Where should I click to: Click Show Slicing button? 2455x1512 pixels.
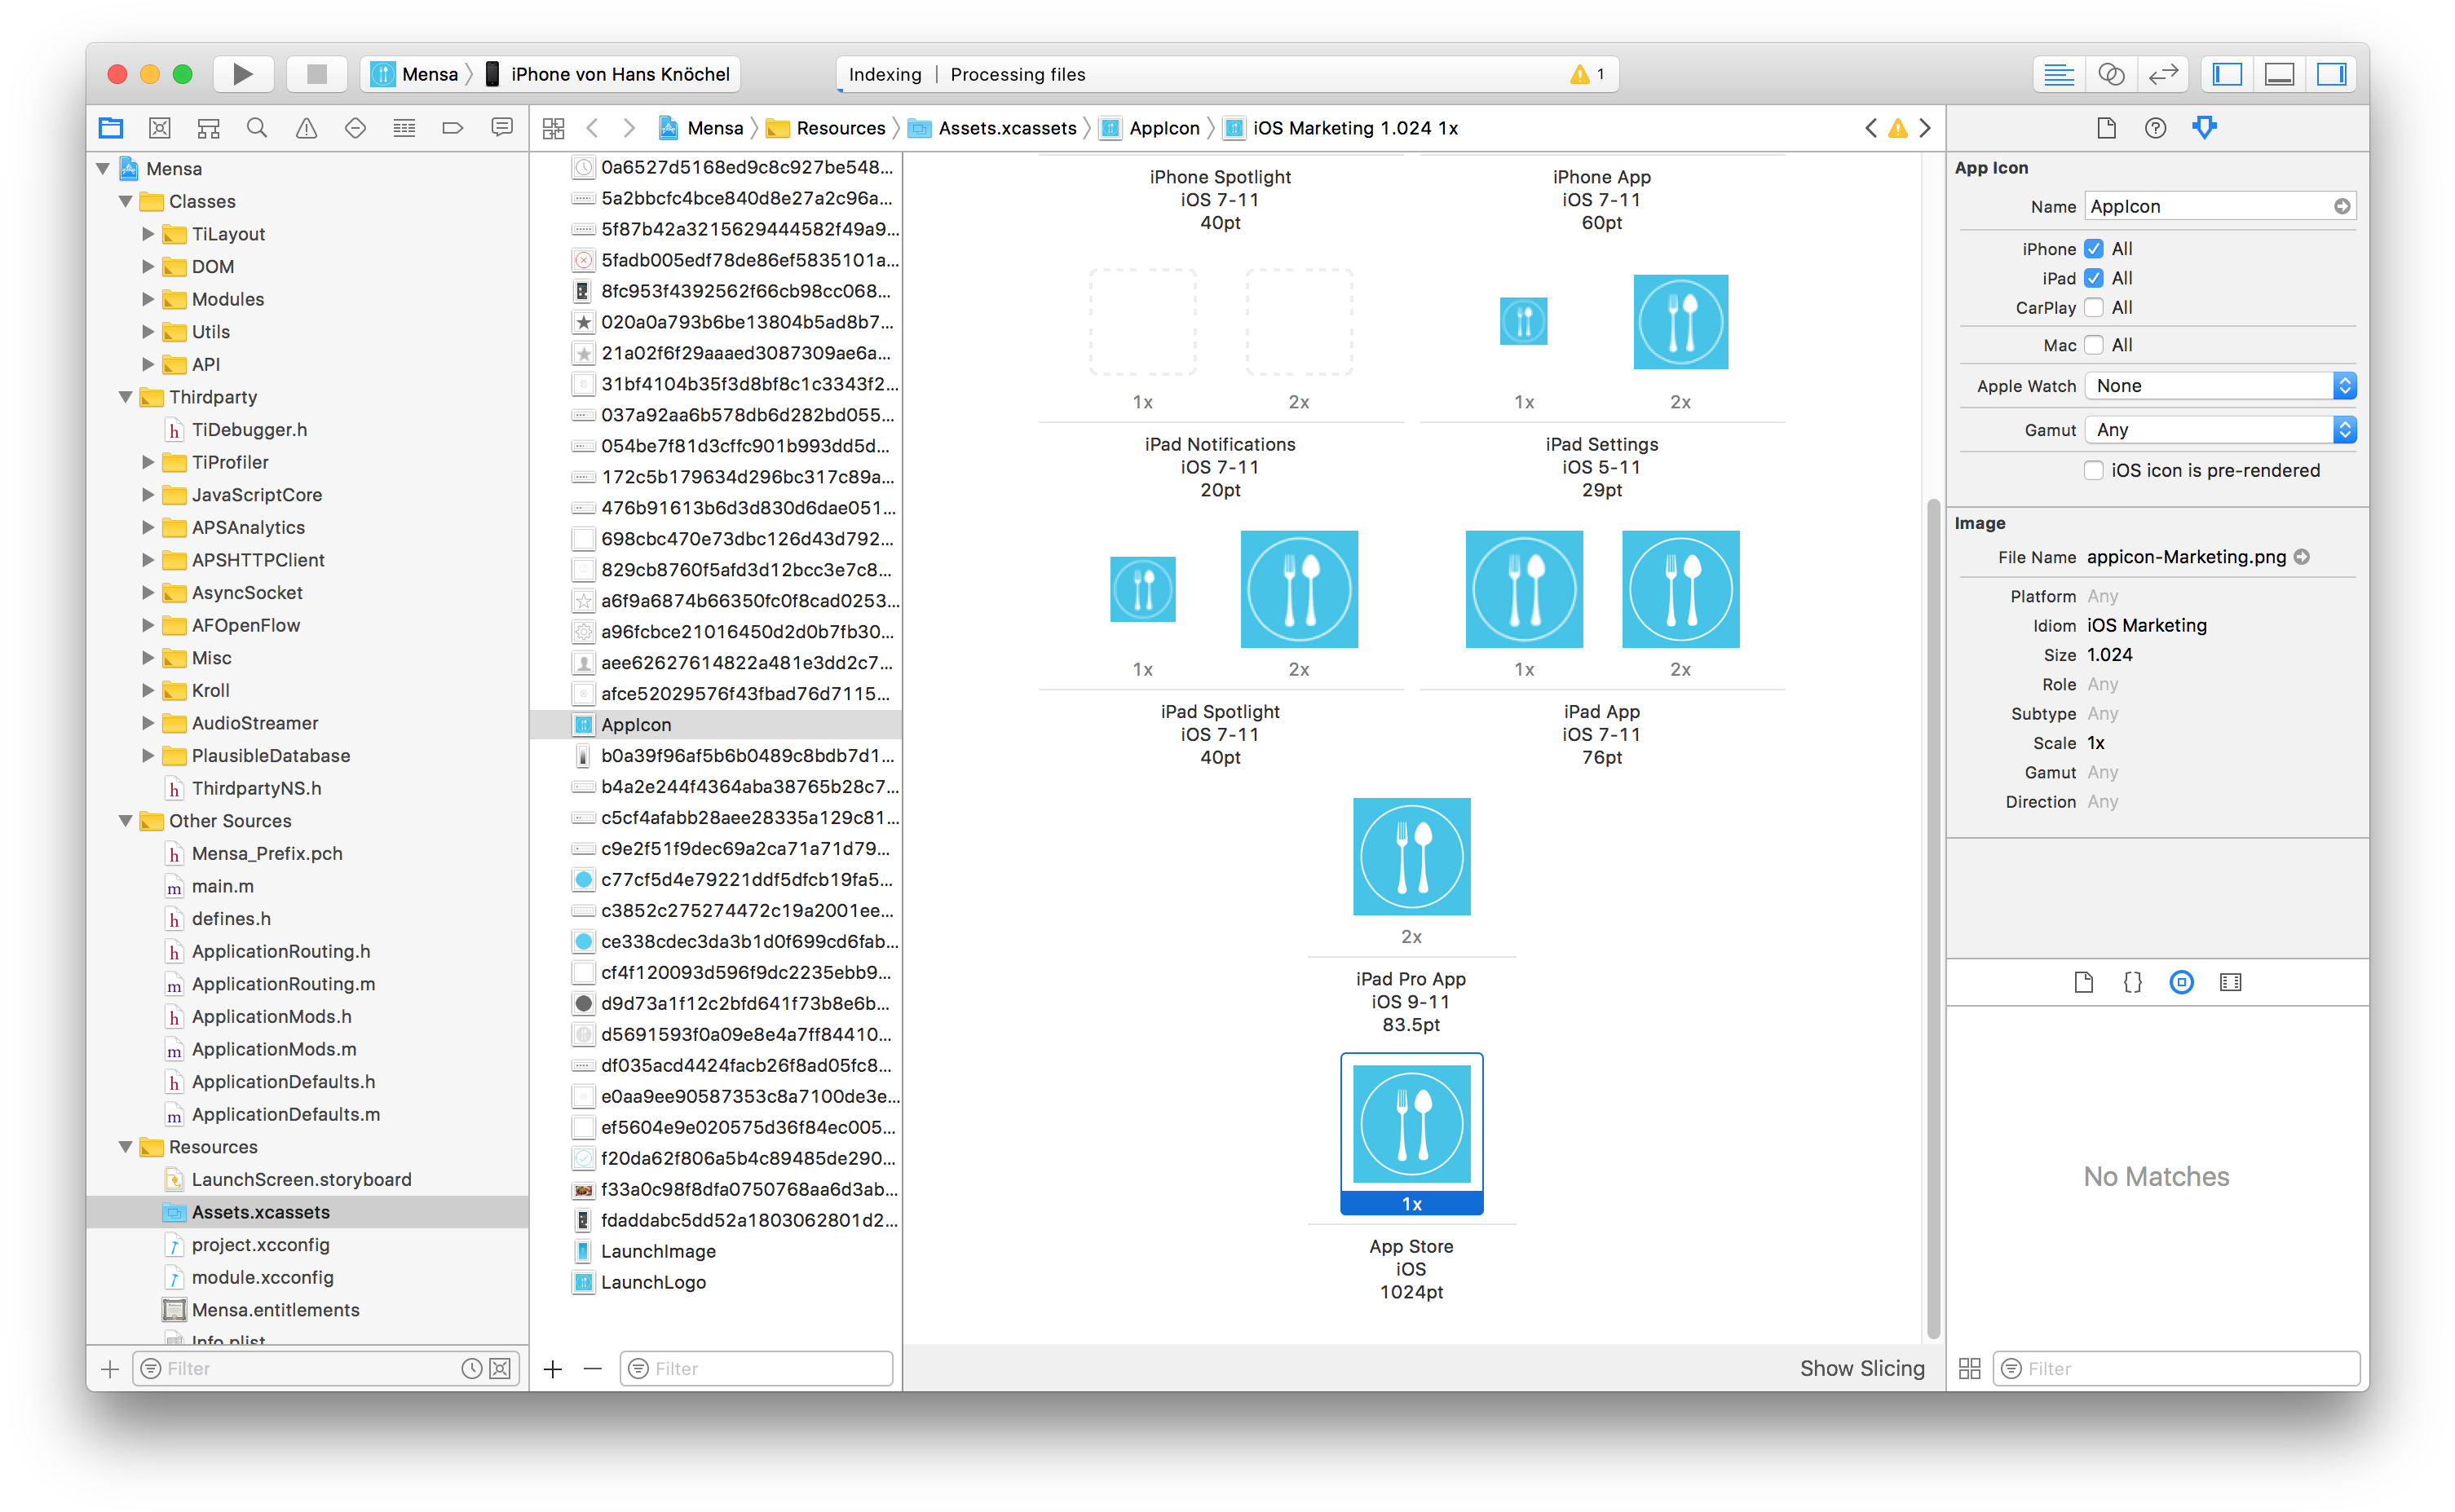(1861, 1368)
